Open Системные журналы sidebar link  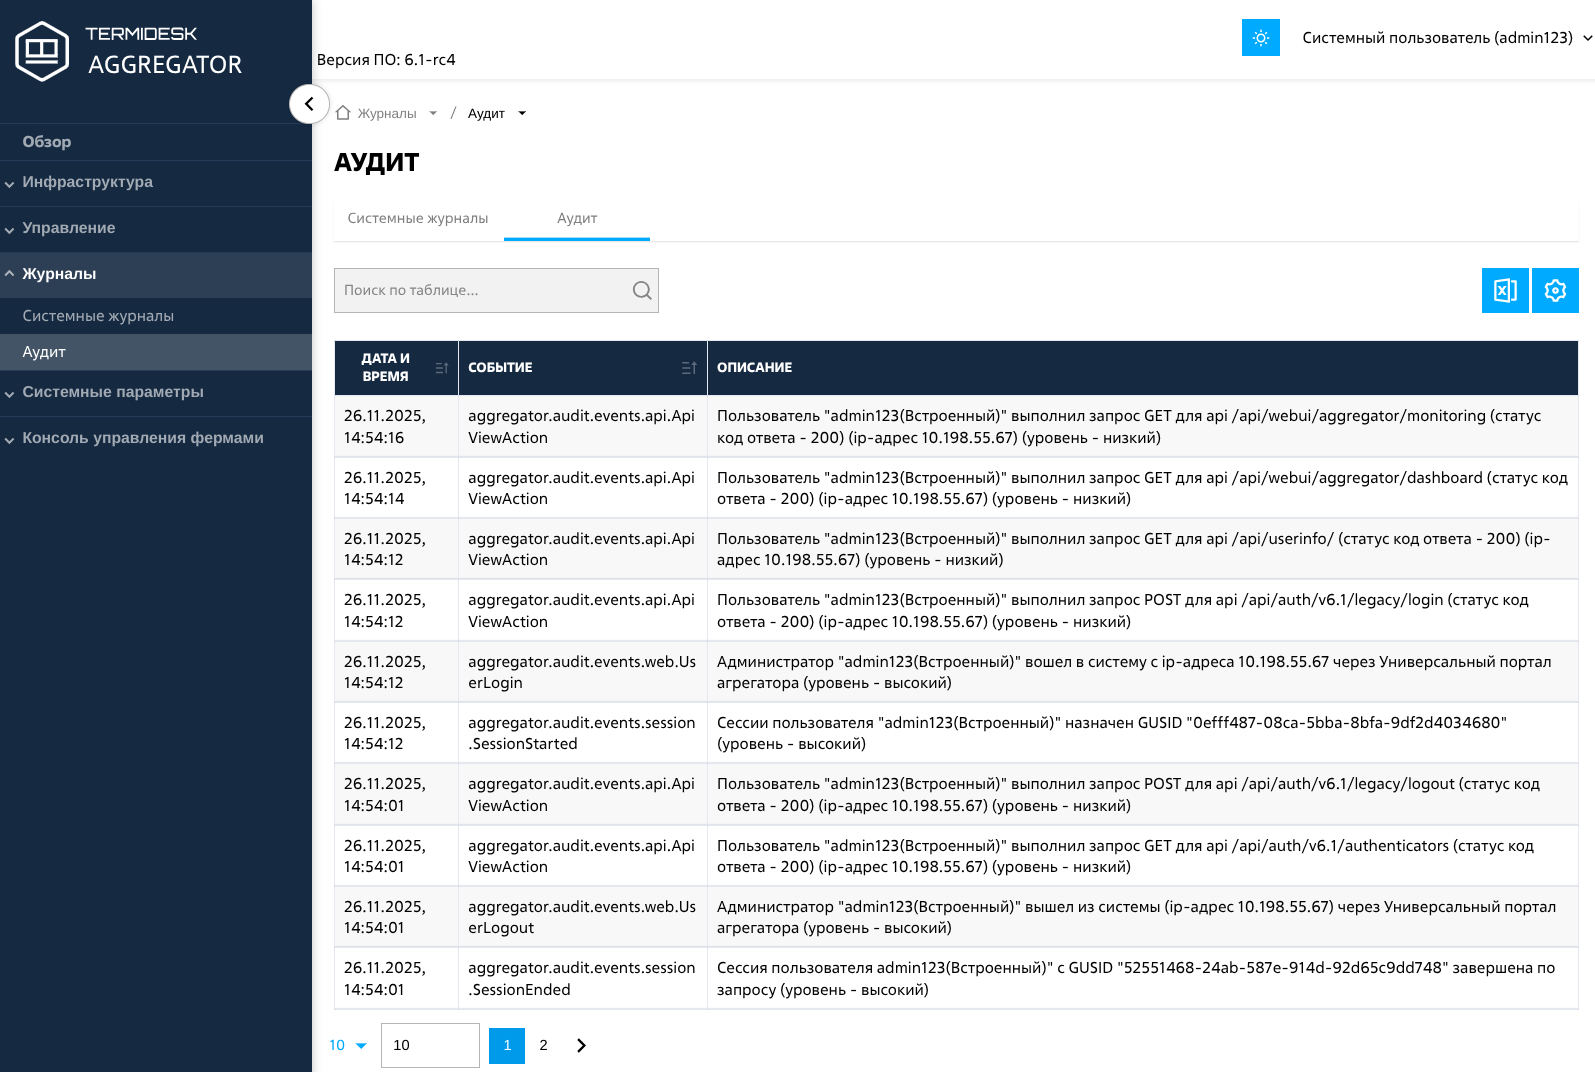98,316
